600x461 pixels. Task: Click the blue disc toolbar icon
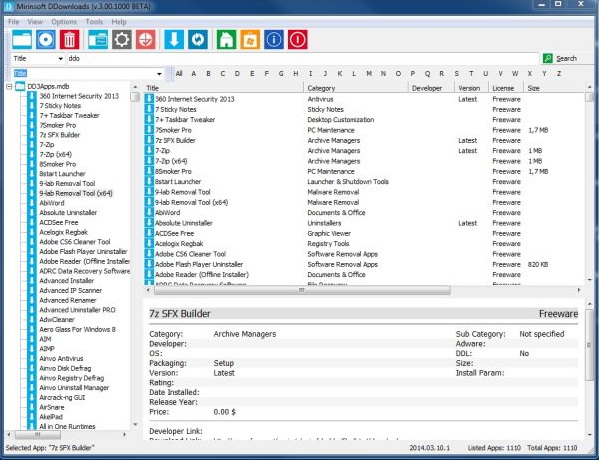pyautogui.click(x=46, y=39)
